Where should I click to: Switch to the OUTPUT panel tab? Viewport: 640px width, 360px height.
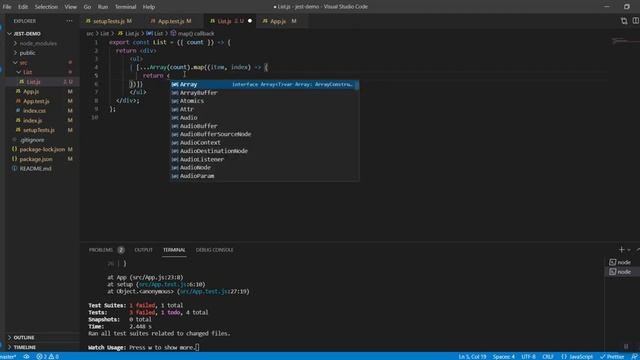pyautogui.click(x=143, y=250)
